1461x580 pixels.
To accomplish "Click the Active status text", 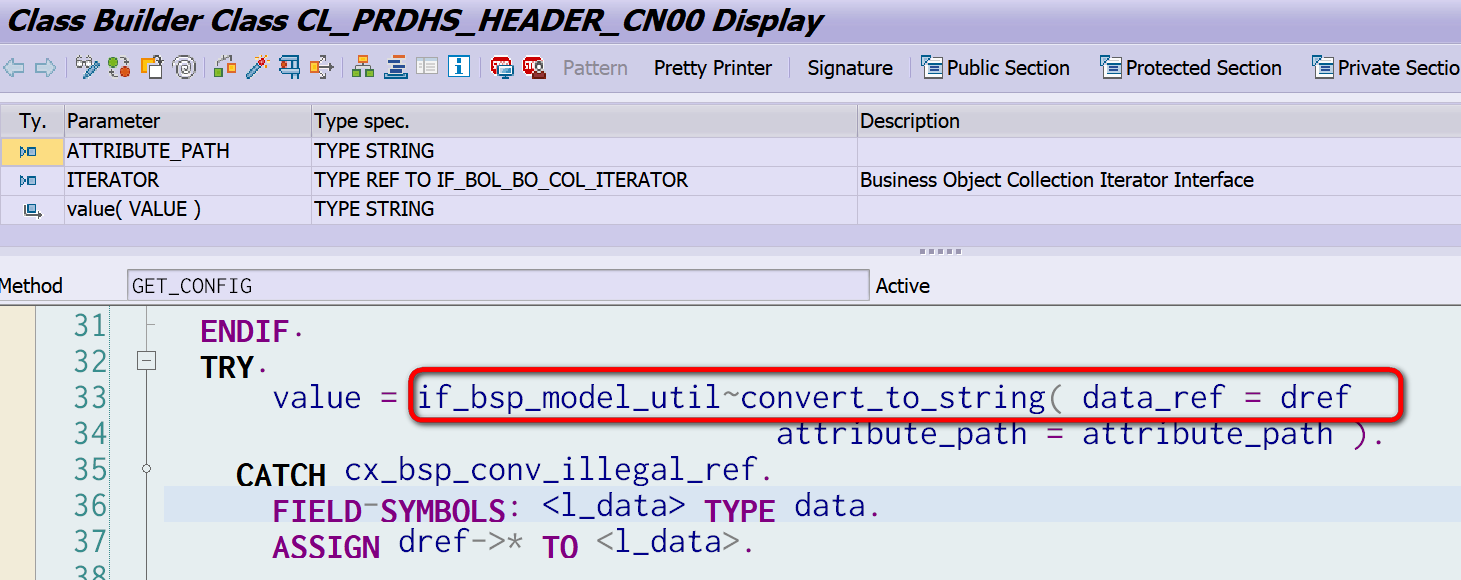I will 903,286.
